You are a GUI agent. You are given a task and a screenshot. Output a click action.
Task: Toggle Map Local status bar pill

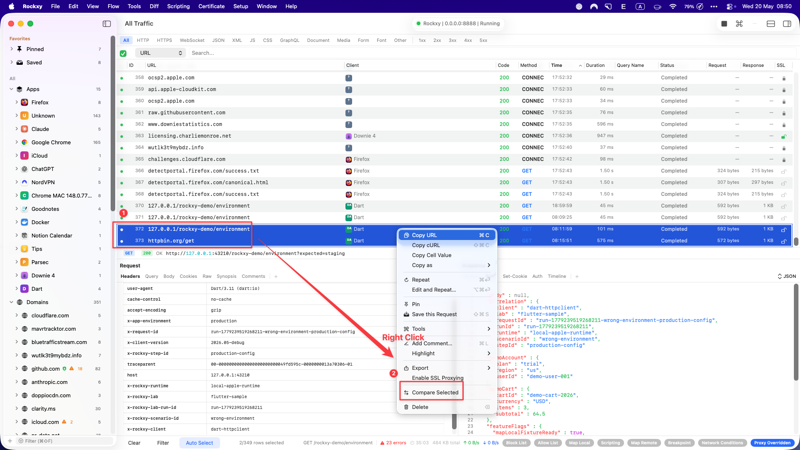579,443
